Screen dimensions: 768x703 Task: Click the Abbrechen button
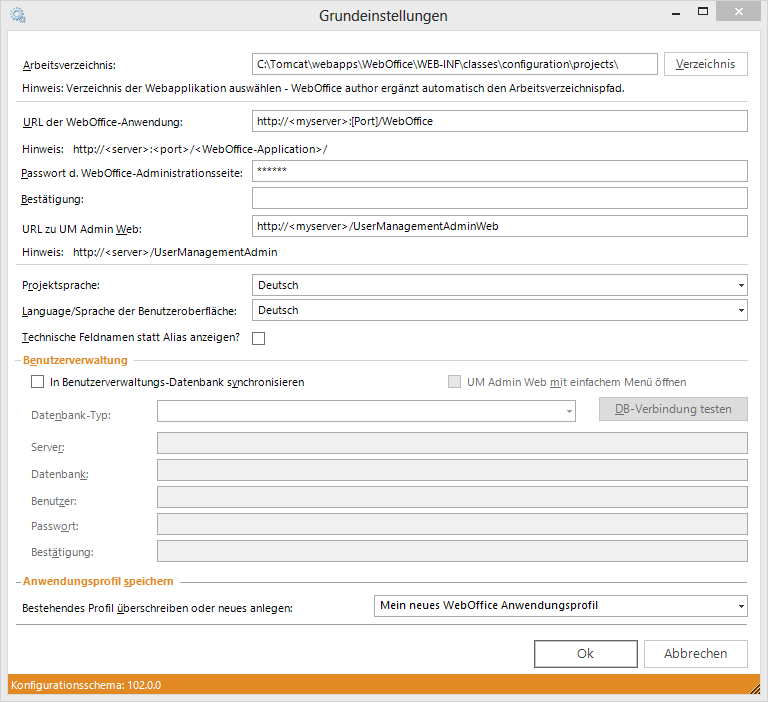coord(695,653)
